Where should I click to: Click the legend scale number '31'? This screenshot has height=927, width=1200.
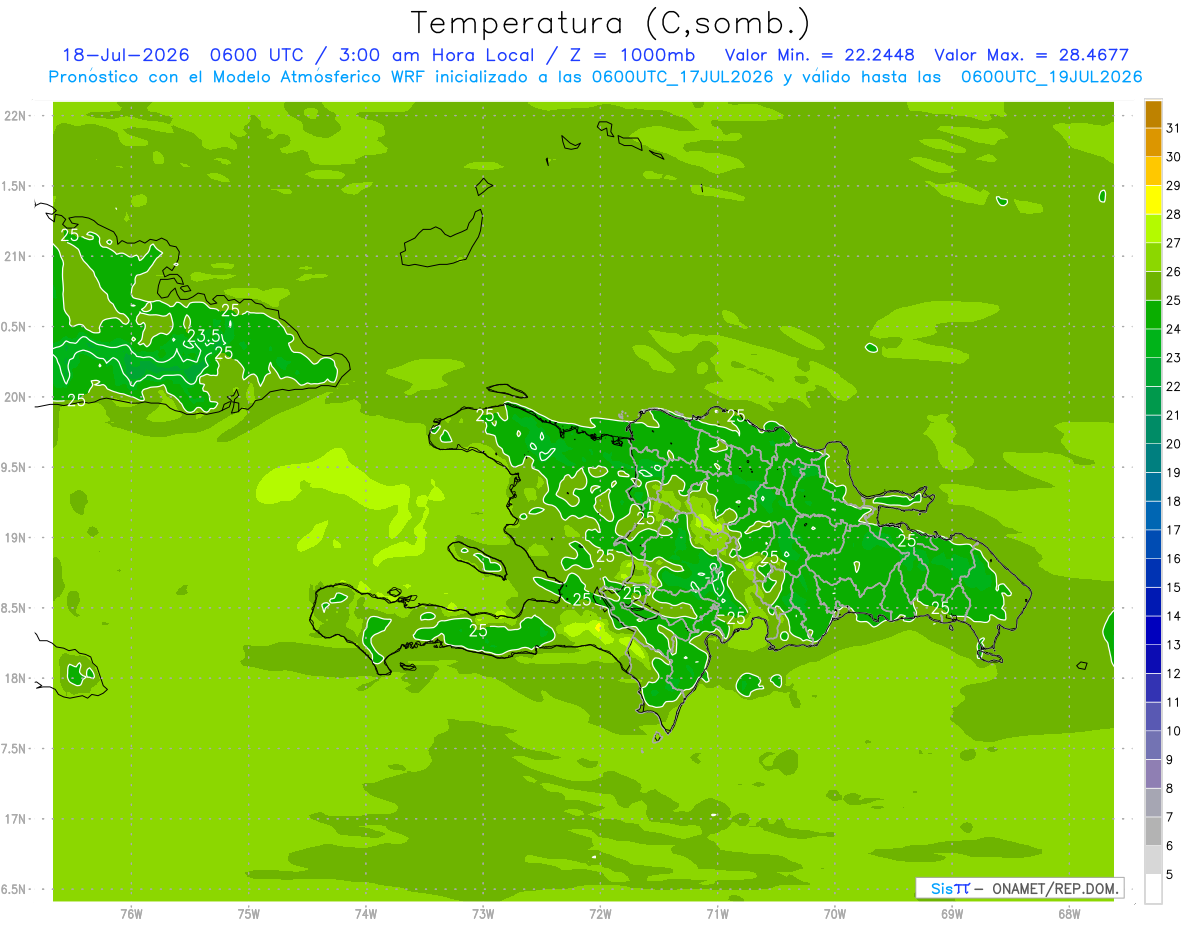(x=1173, y=128)
